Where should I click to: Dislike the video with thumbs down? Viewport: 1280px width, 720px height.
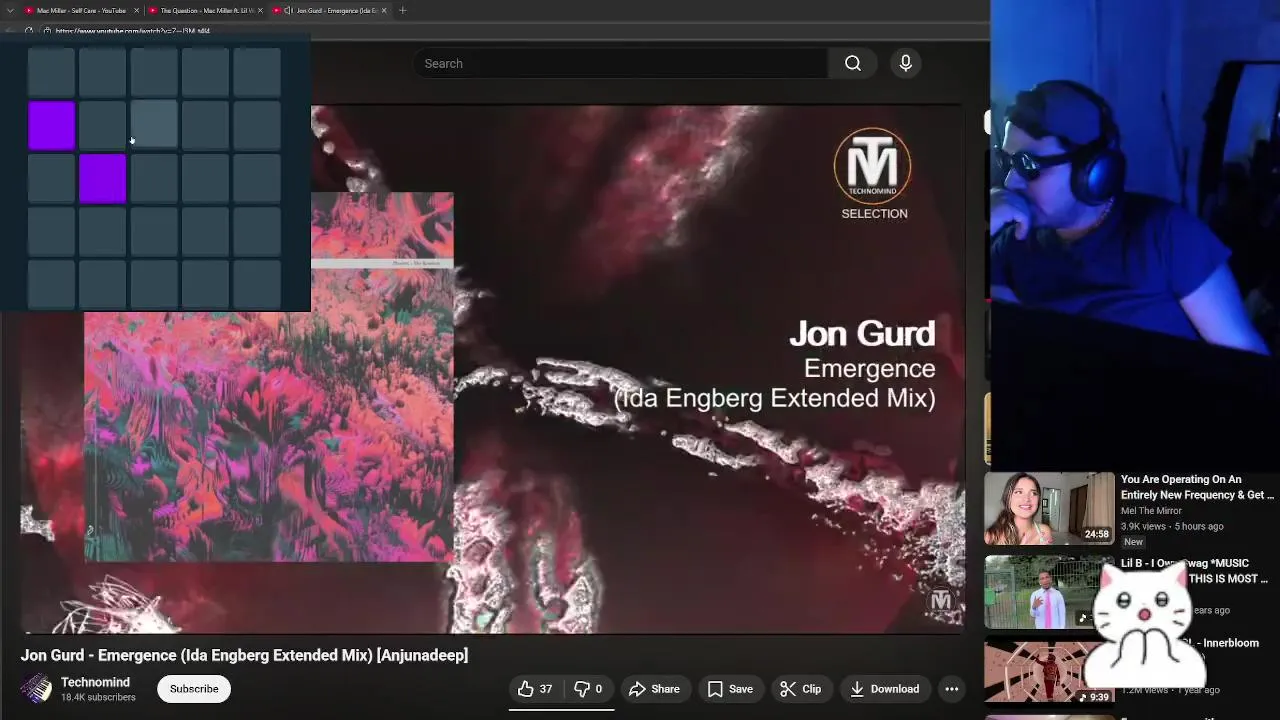coord(588,688)
